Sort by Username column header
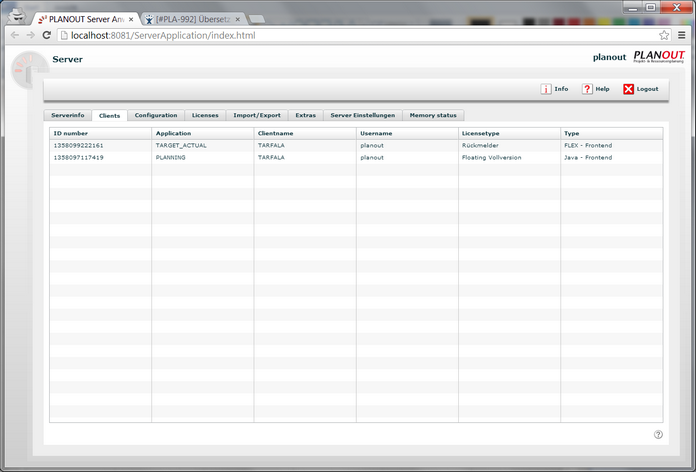Image resolution: width=696 pixels, height=472 pixels. (x=407, y=134)
